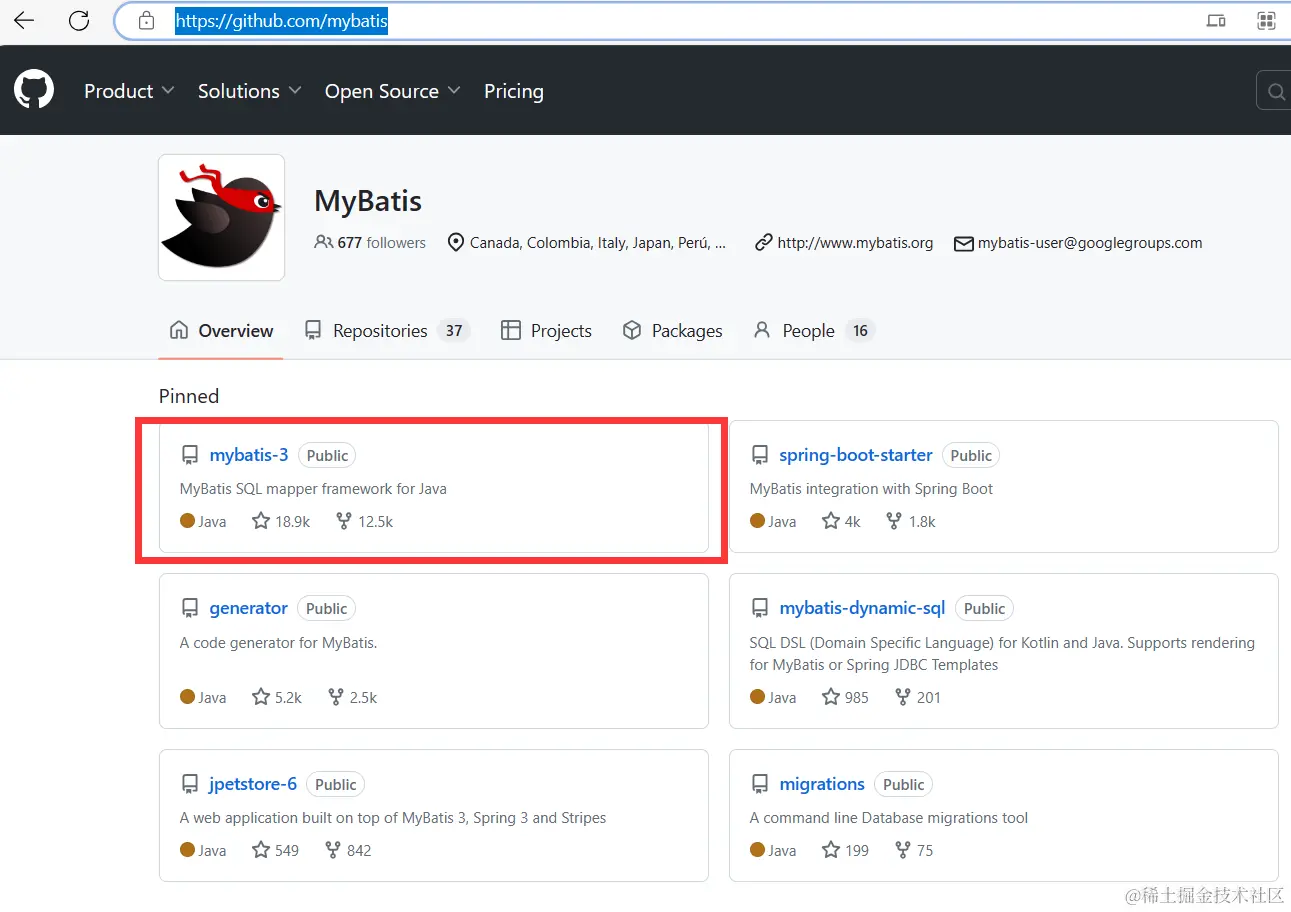
Task: Open the Pricing page
Action: [x=514, y=91]
